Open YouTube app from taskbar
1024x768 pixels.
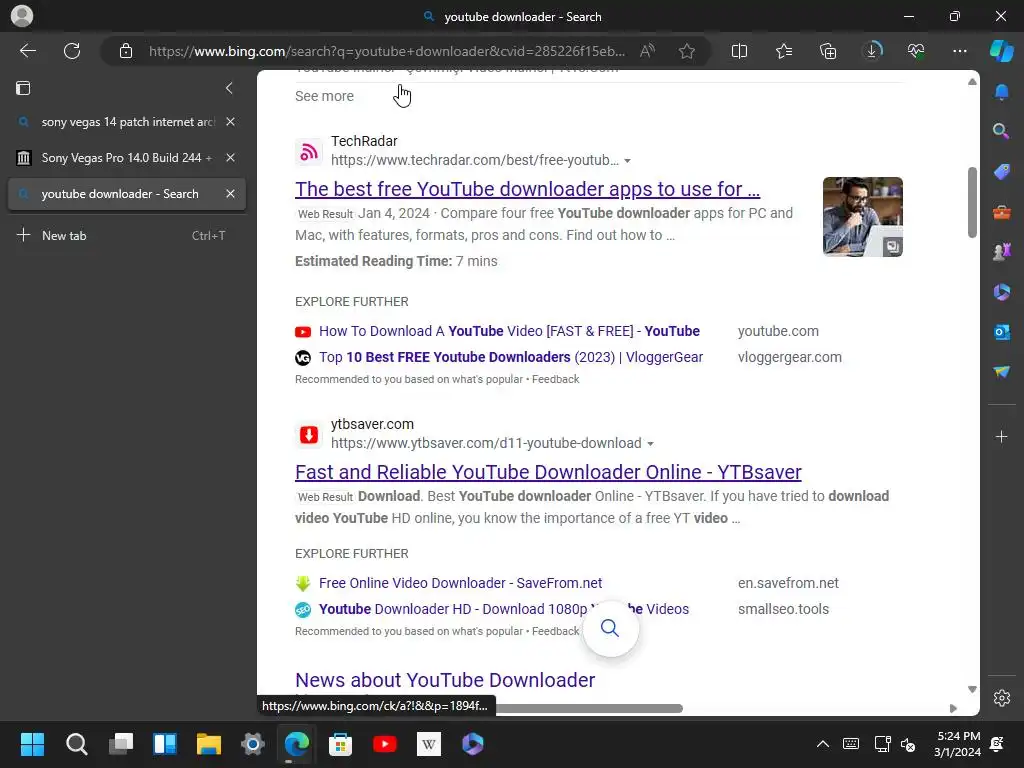385,744
